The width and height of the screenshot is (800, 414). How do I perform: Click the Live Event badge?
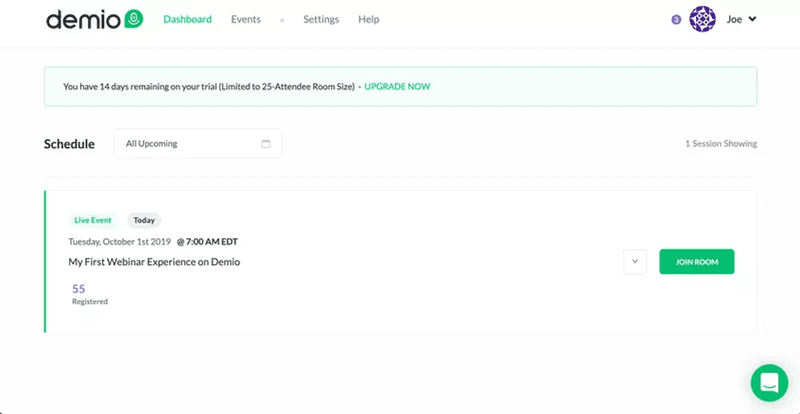point(93,220)
